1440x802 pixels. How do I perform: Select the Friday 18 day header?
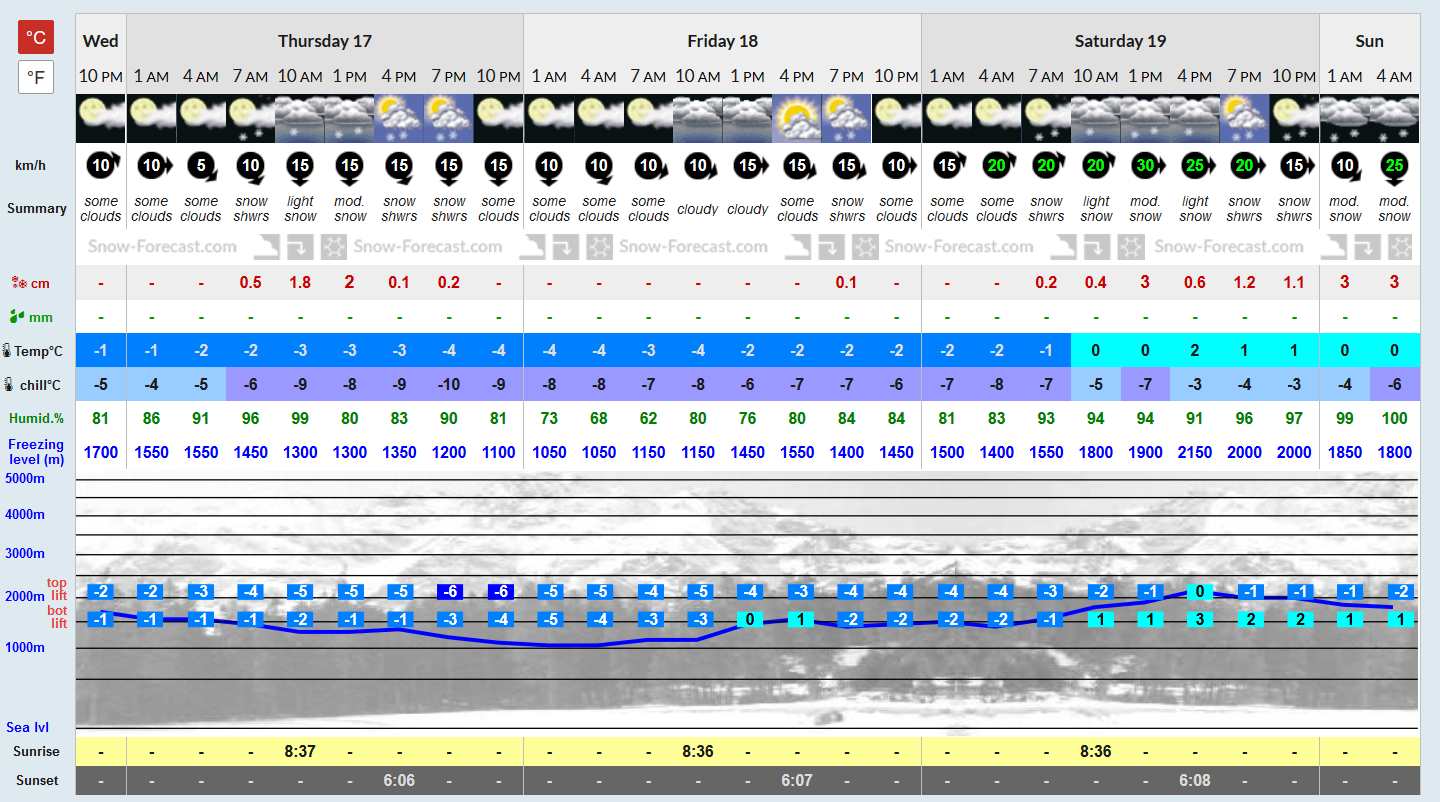tap(722, 41)
